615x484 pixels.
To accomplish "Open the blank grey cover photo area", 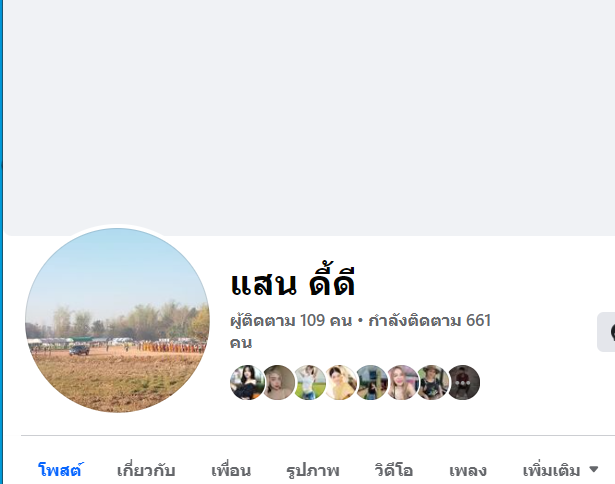I will coord(309,116).
